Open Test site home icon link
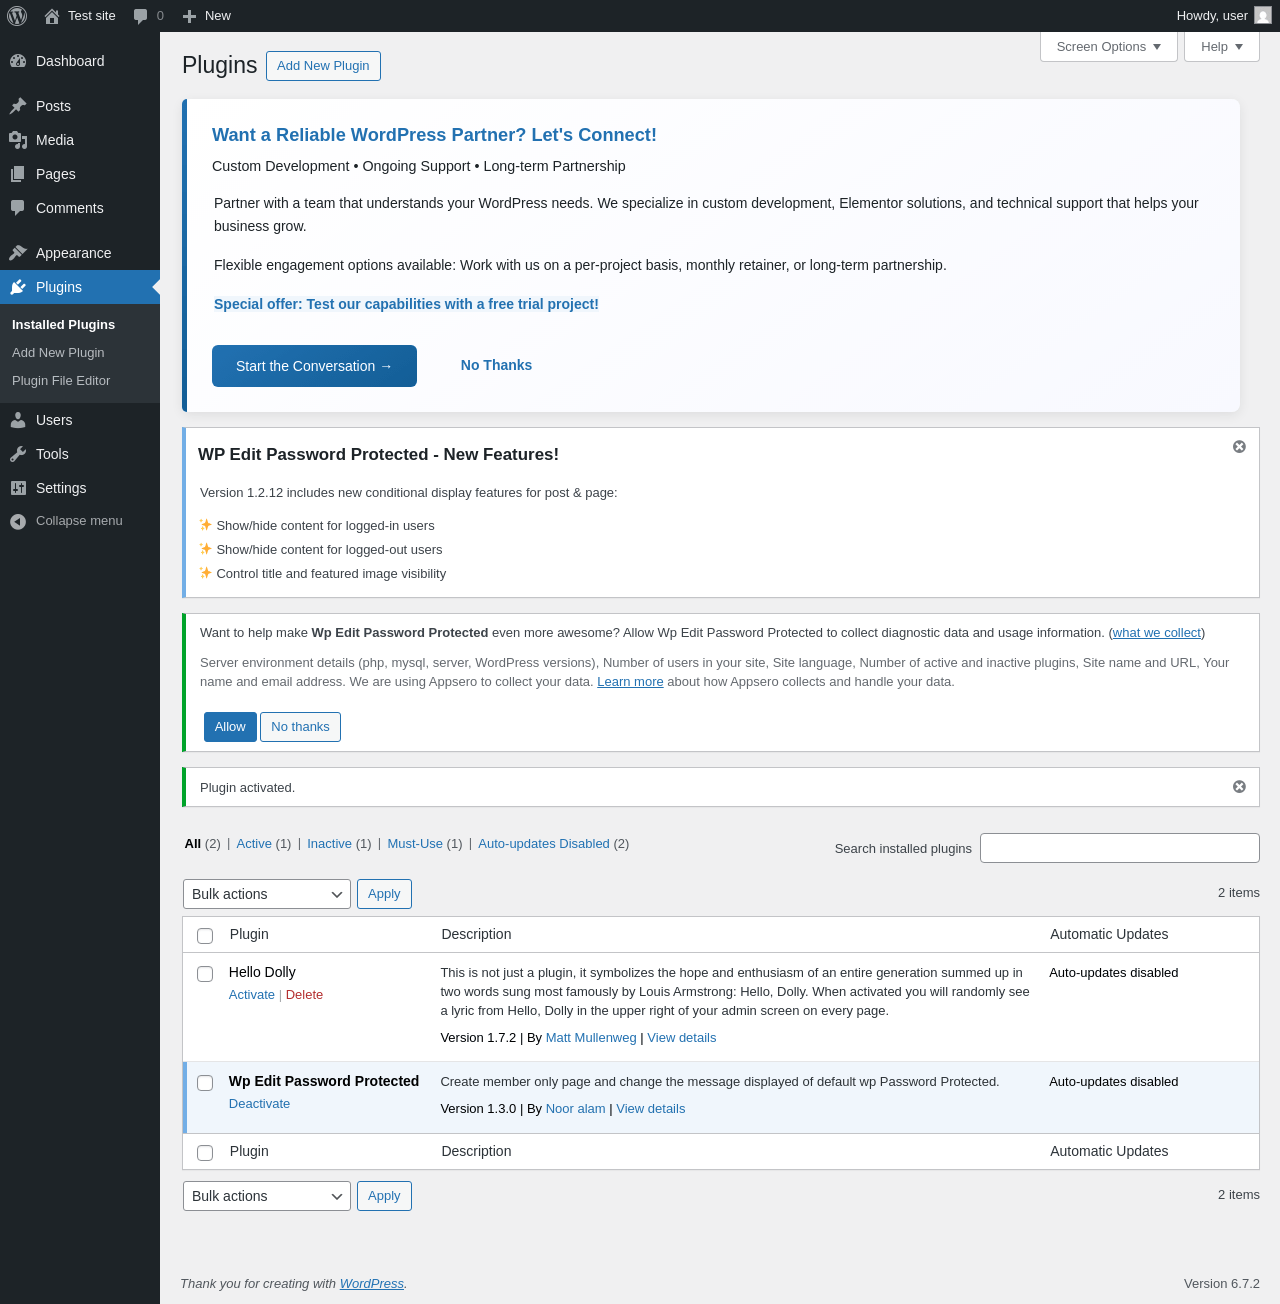This screenshot has height=1304, width=1280. (52, 16)
